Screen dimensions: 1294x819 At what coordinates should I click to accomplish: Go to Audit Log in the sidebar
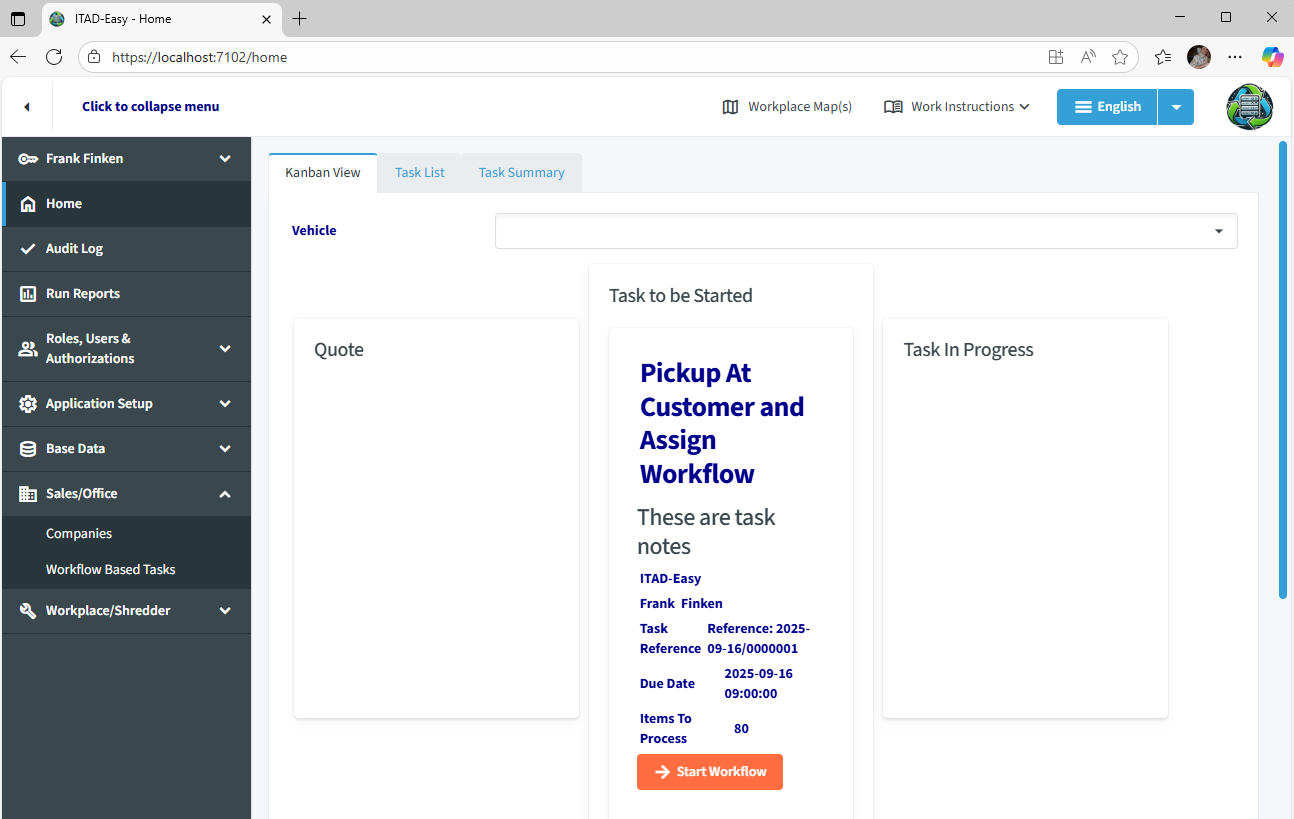[126, 249]
